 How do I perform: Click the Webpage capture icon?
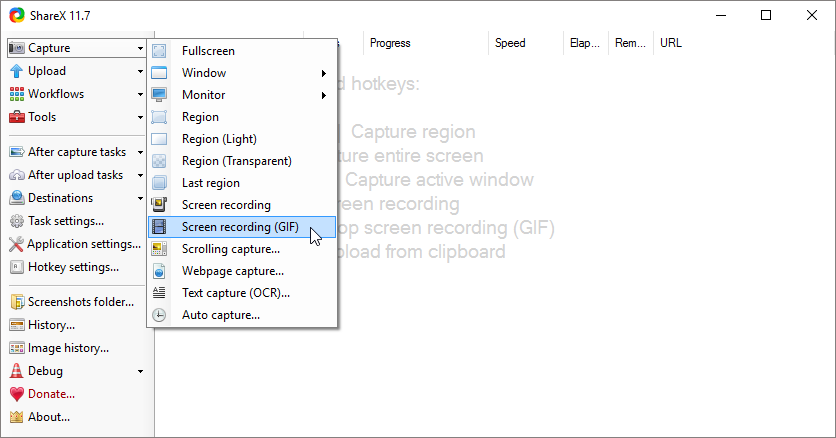pyautogui.click(x=159, y=271)
